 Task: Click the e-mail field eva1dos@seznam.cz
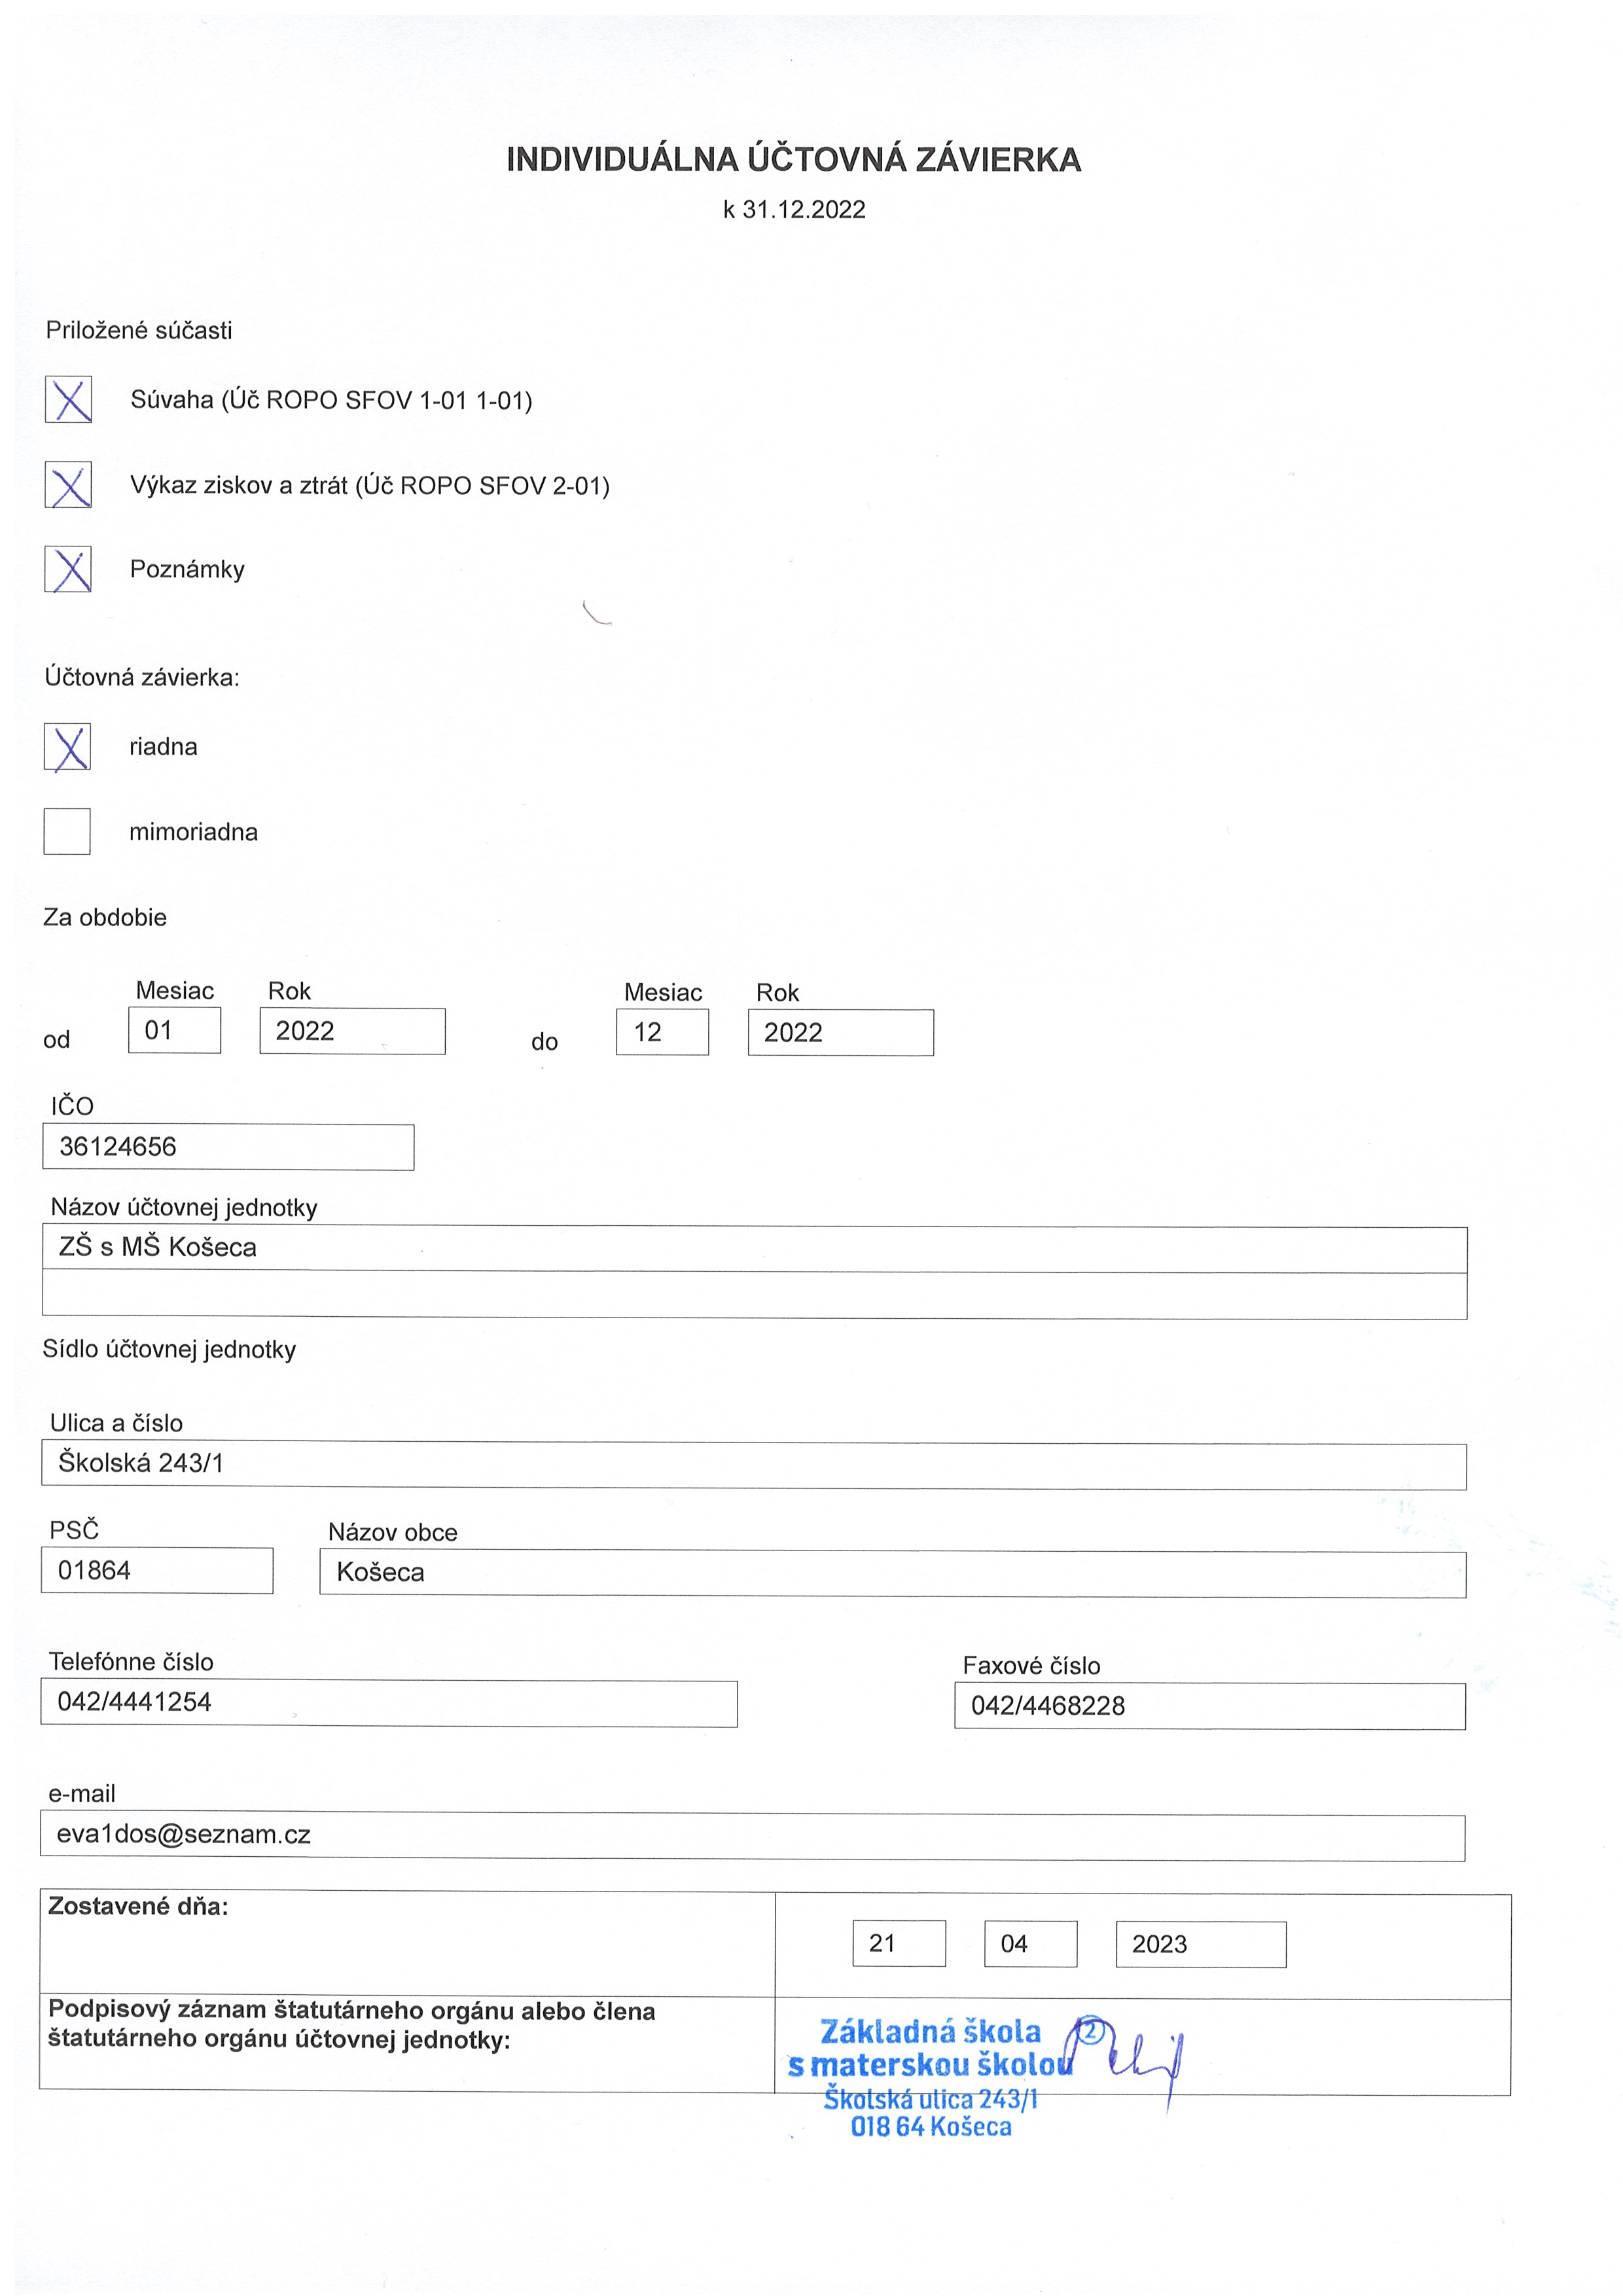(x=753, y=1836)
